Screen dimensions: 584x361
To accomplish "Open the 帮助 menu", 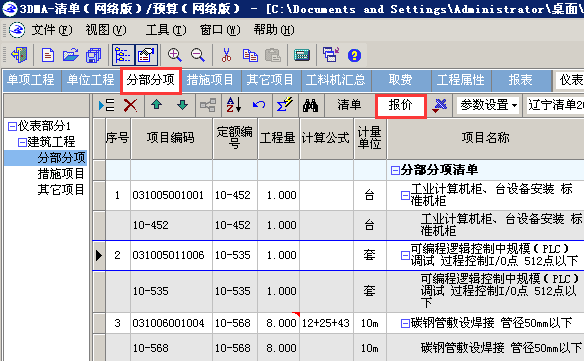I will pos(274,30).
